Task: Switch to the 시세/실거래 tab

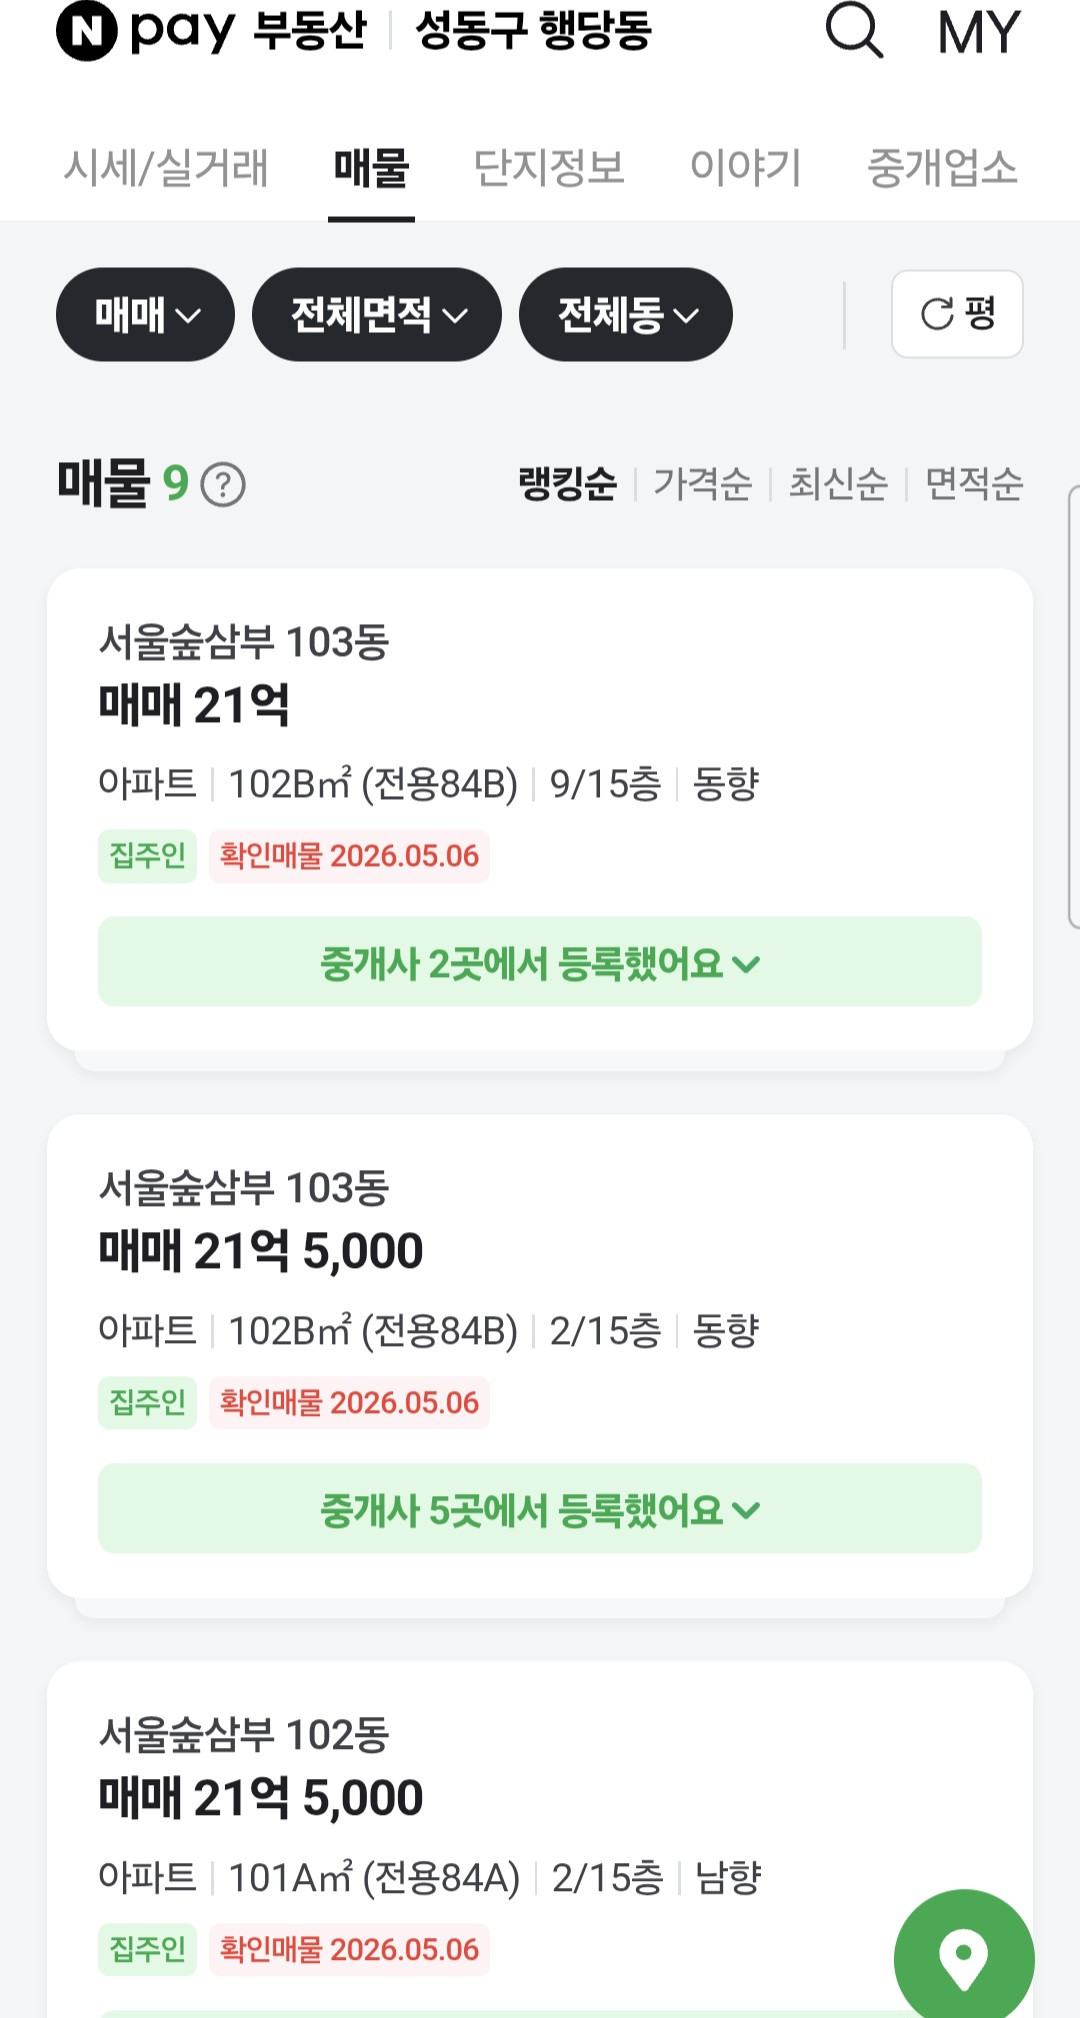Action: point(166,167)
